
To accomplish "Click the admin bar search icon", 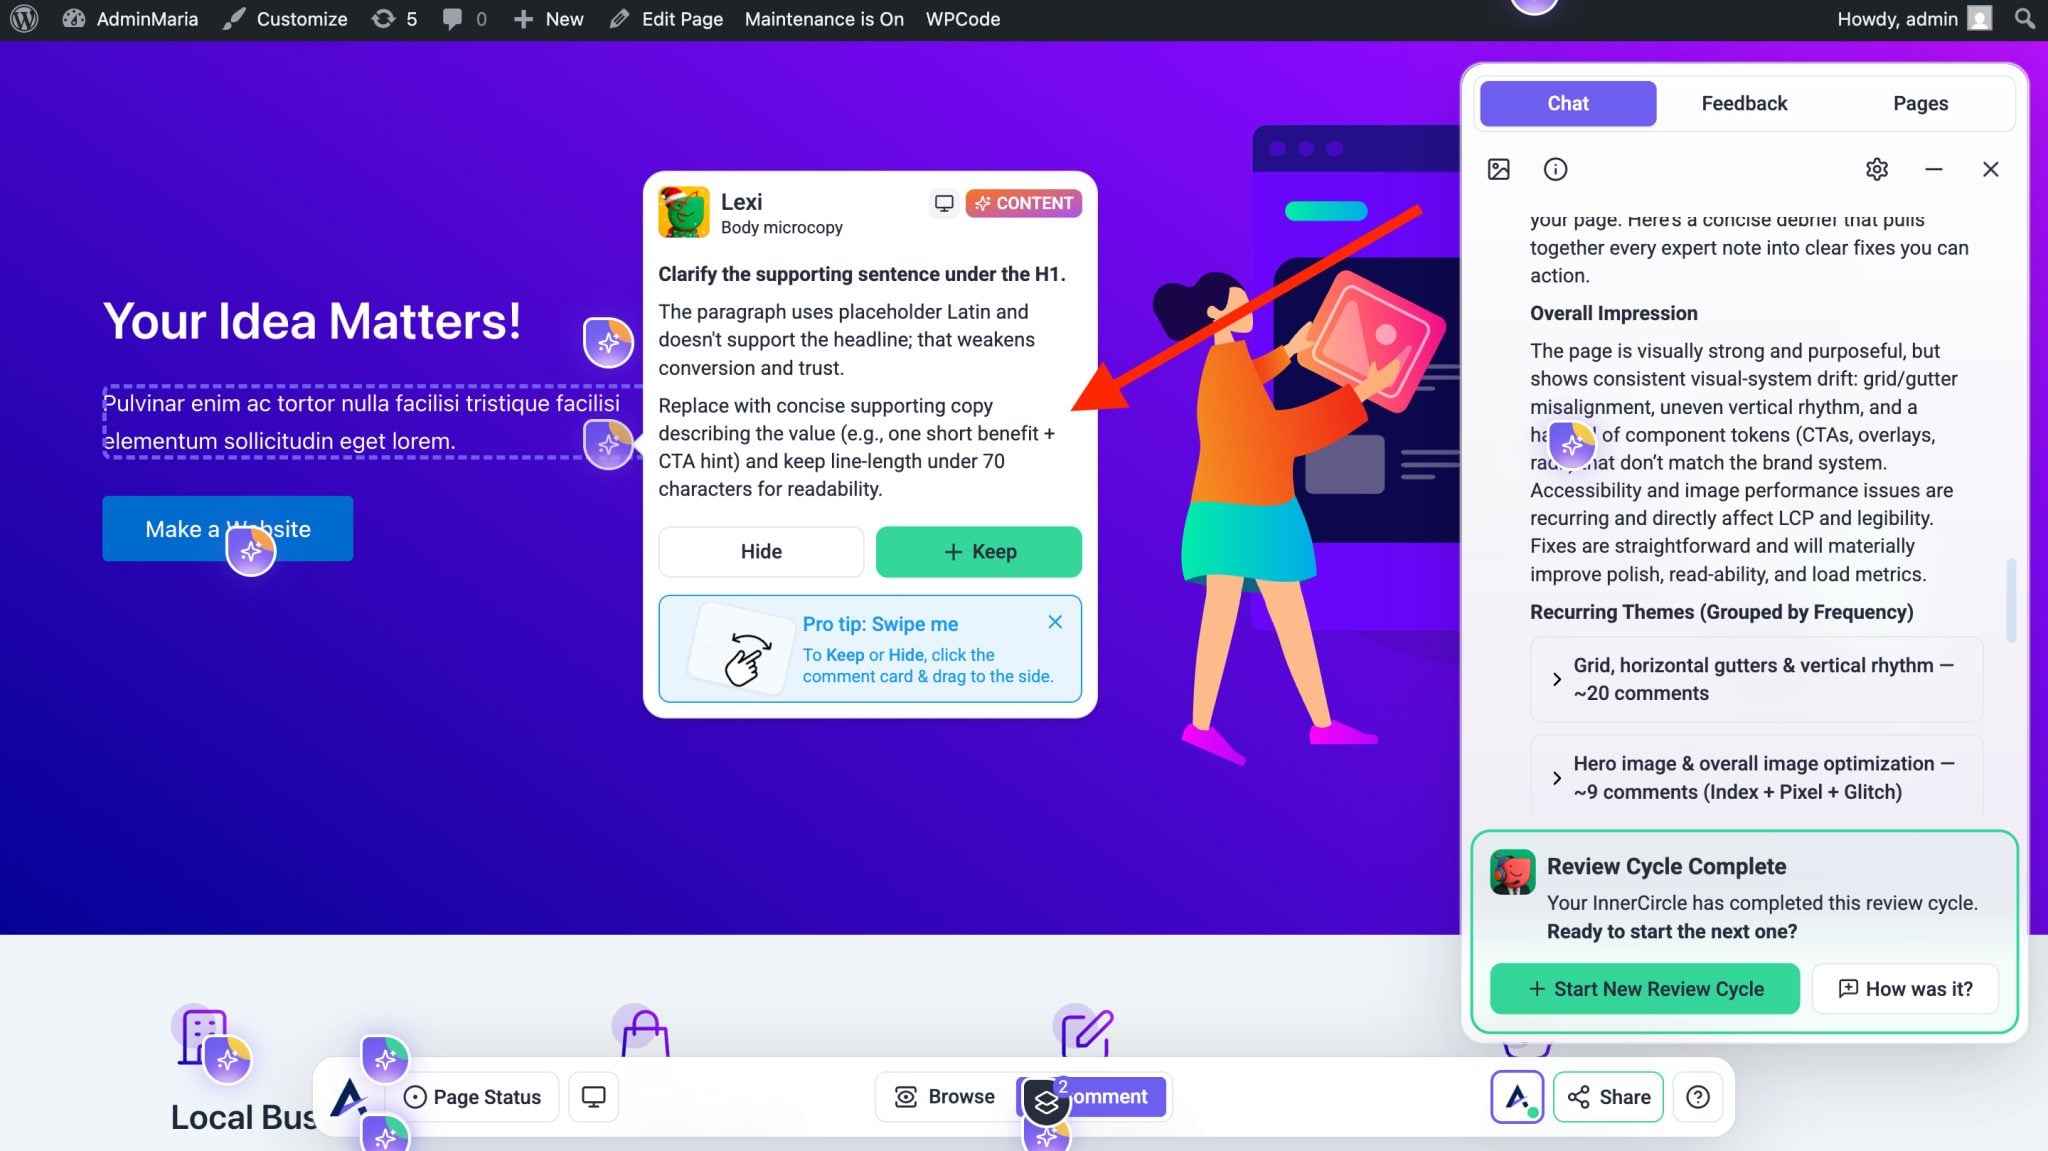I will pos(2025,19).
